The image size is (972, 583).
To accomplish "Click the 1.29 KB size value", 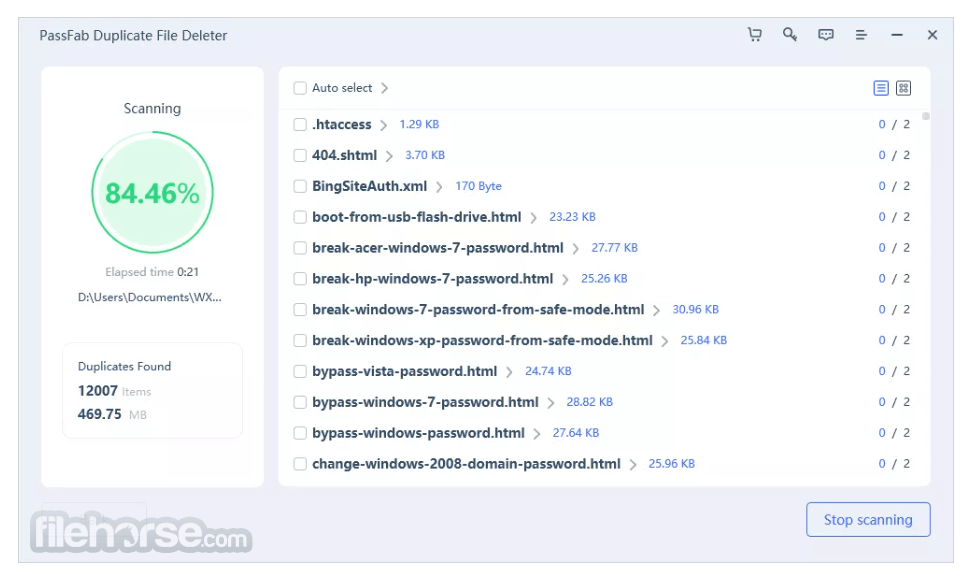I will (419, 124).
